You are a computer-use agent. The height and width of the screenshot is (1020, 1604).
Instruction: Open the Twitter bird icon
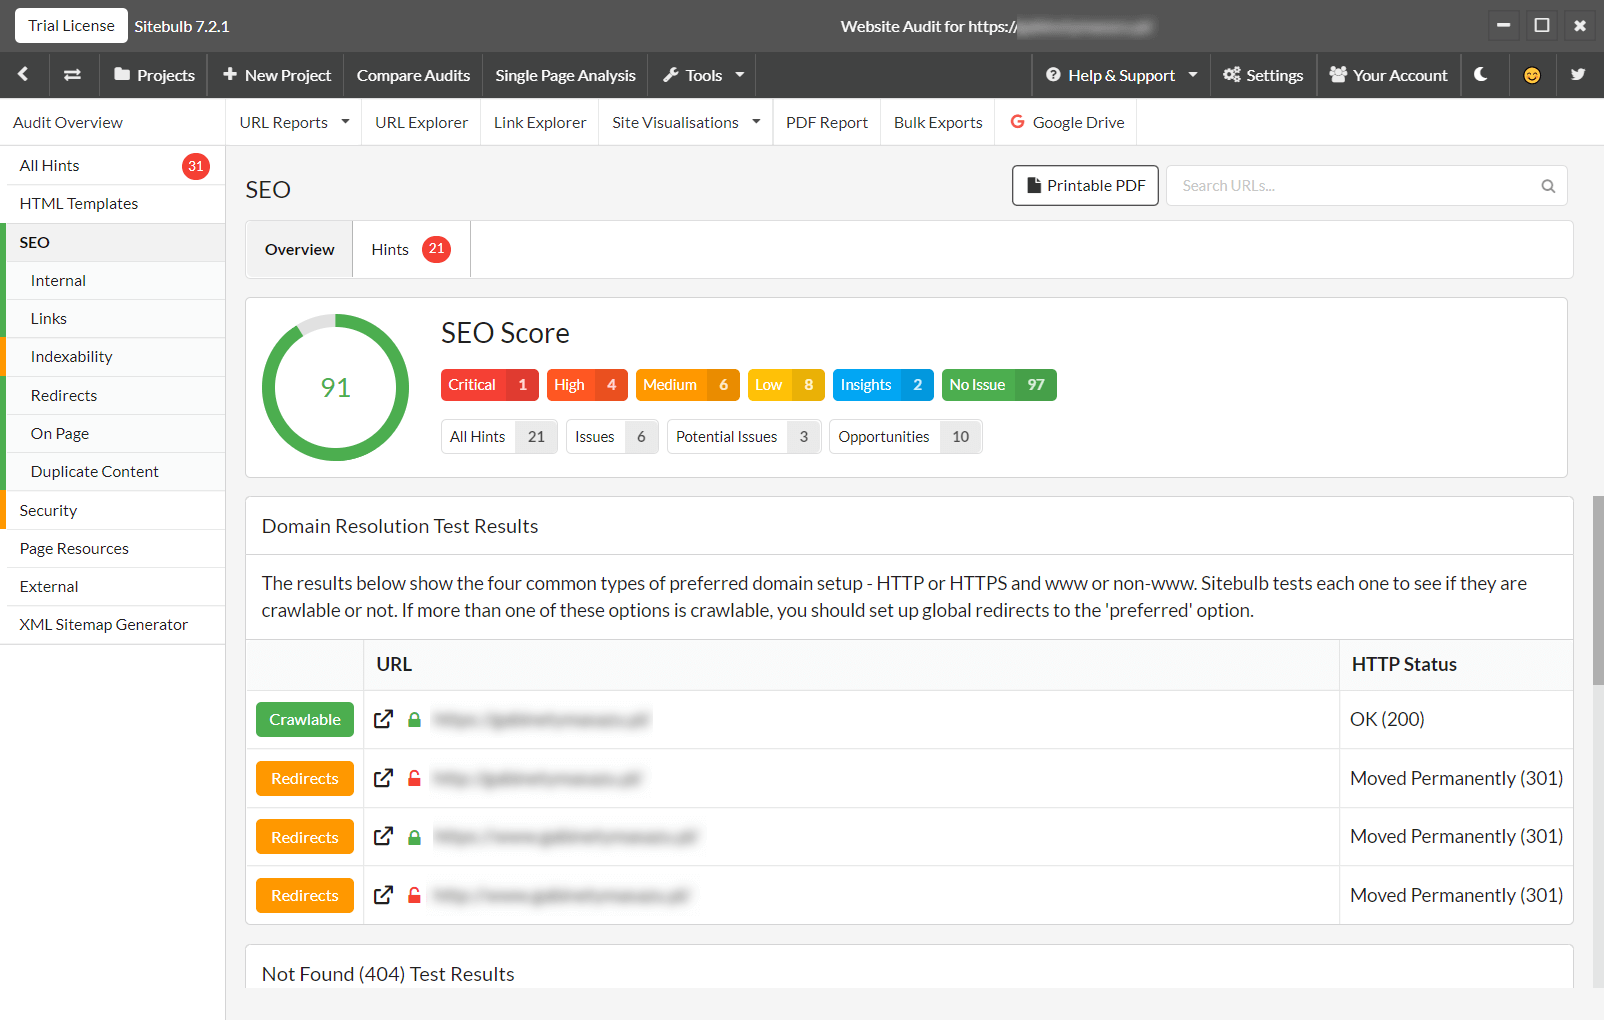(x=1578, y=75)
